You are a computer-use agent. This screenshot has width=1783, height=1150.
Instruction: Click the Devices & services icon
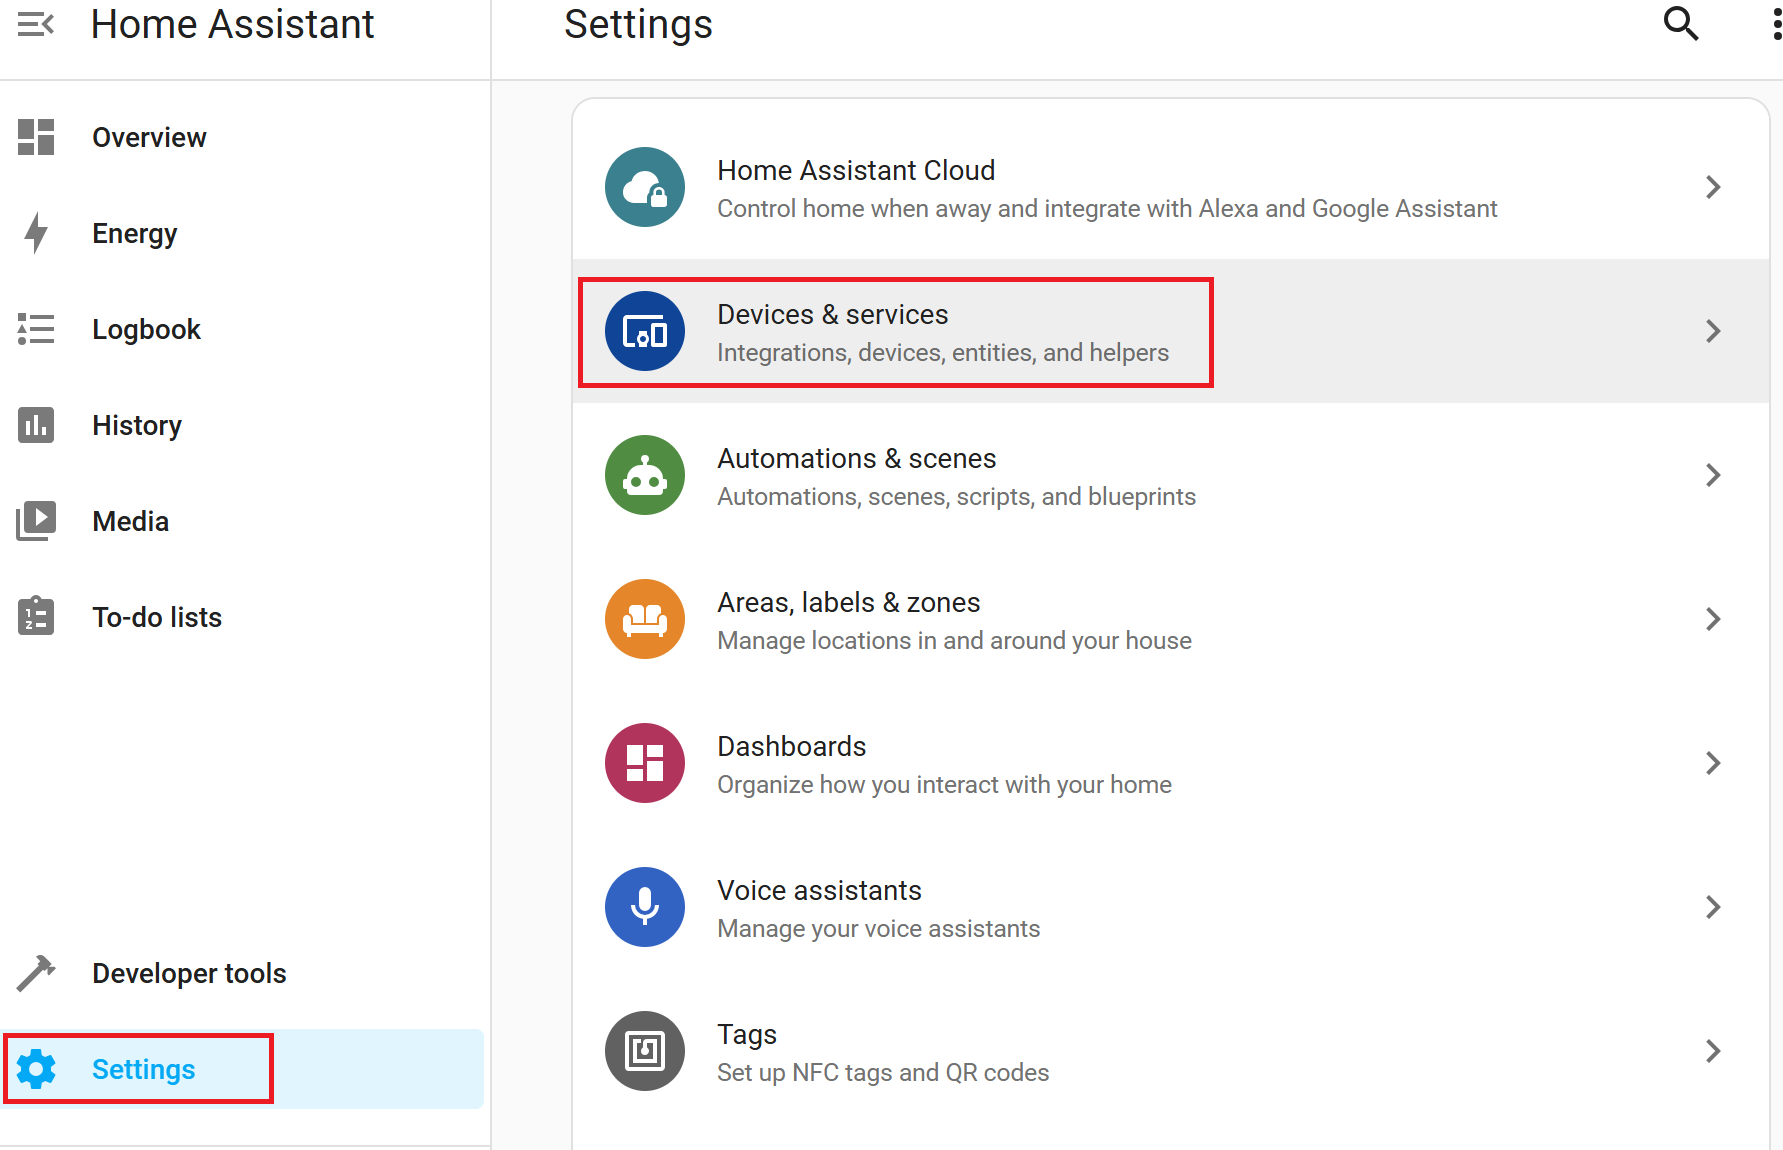pos(645,331)
